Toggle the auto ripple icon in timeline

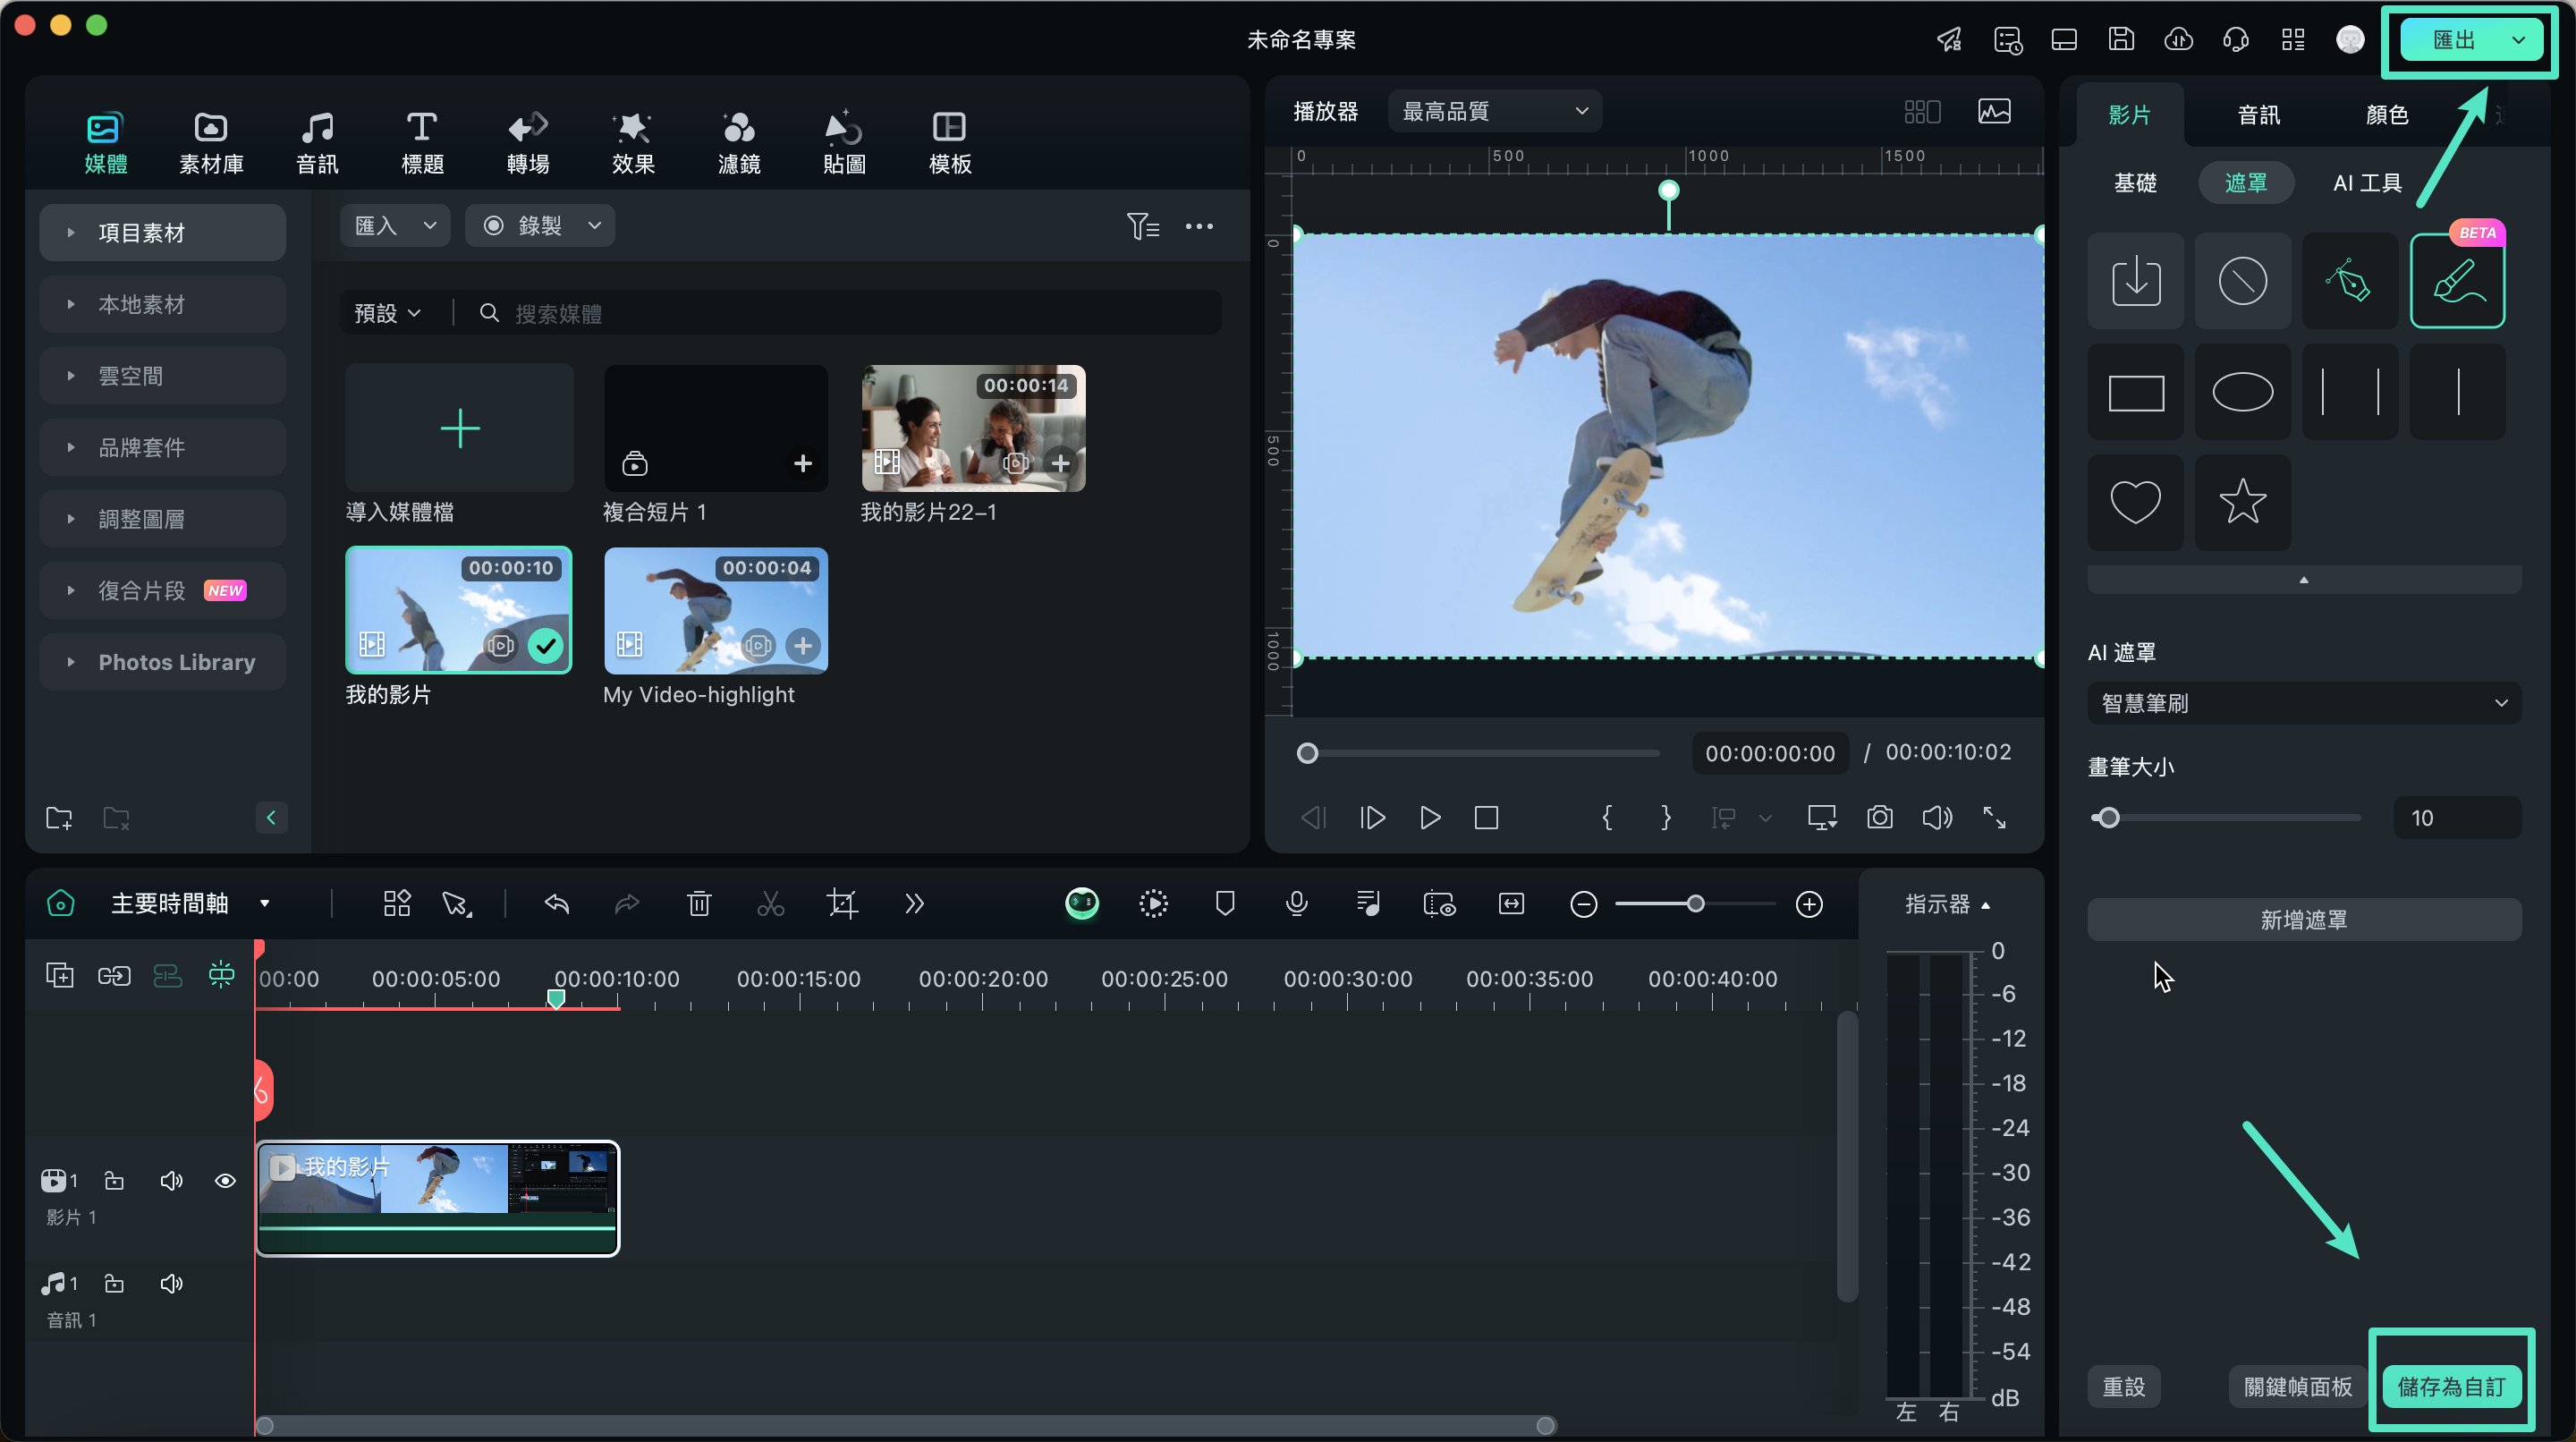coord(167,976)
